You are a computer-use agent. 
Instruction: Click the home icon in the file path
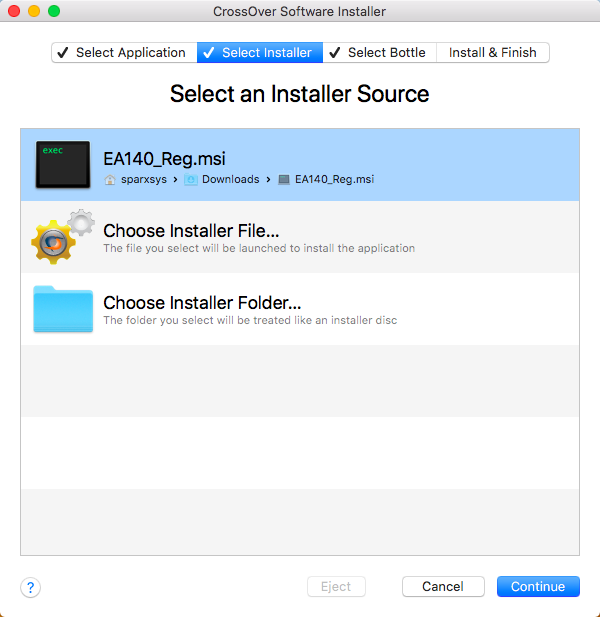pos(110,180)
